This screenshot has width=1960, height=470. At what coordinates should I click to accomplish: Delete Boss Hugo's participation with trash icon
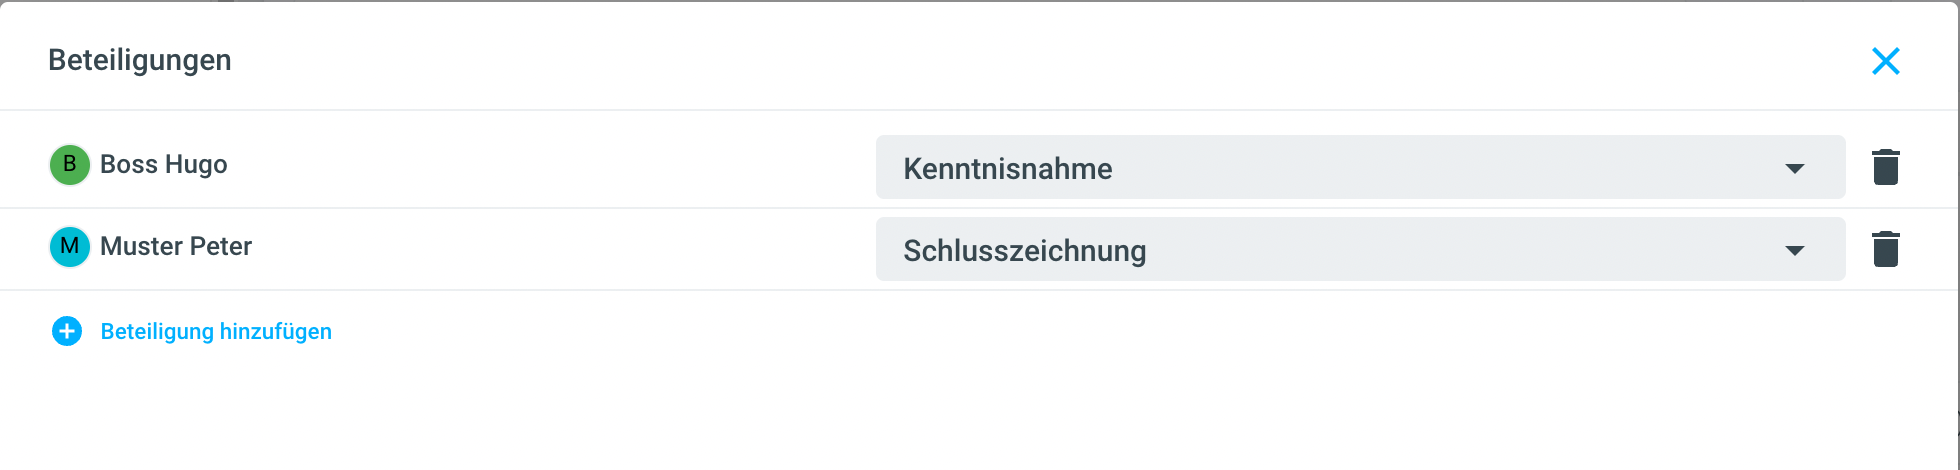[1885, 167]
